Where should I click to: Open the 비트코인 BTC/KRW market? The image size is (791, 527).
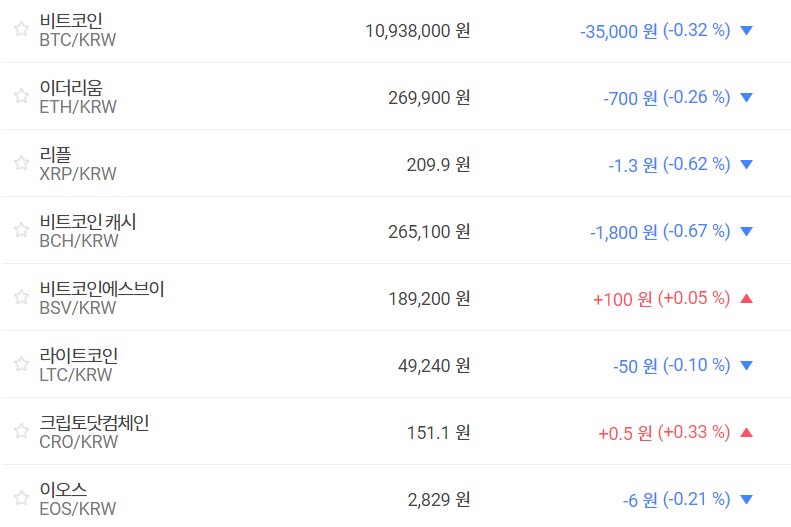(71, 21)
